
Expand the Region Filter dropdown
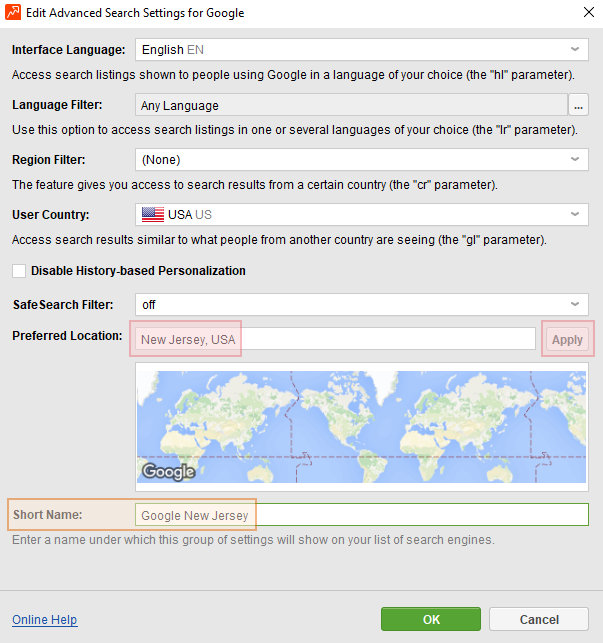362,160
